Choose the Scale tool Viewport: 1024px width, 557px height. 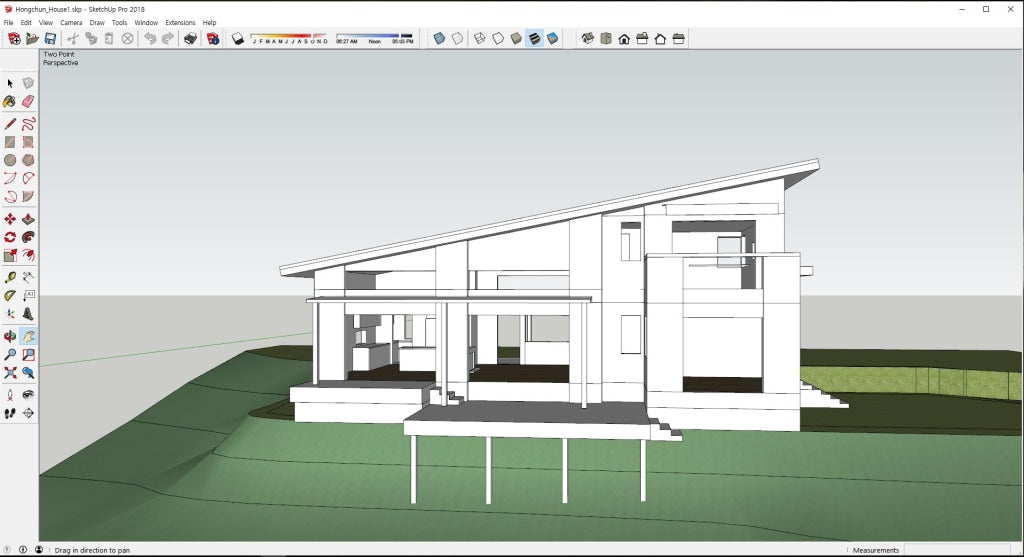click(10, 255)
